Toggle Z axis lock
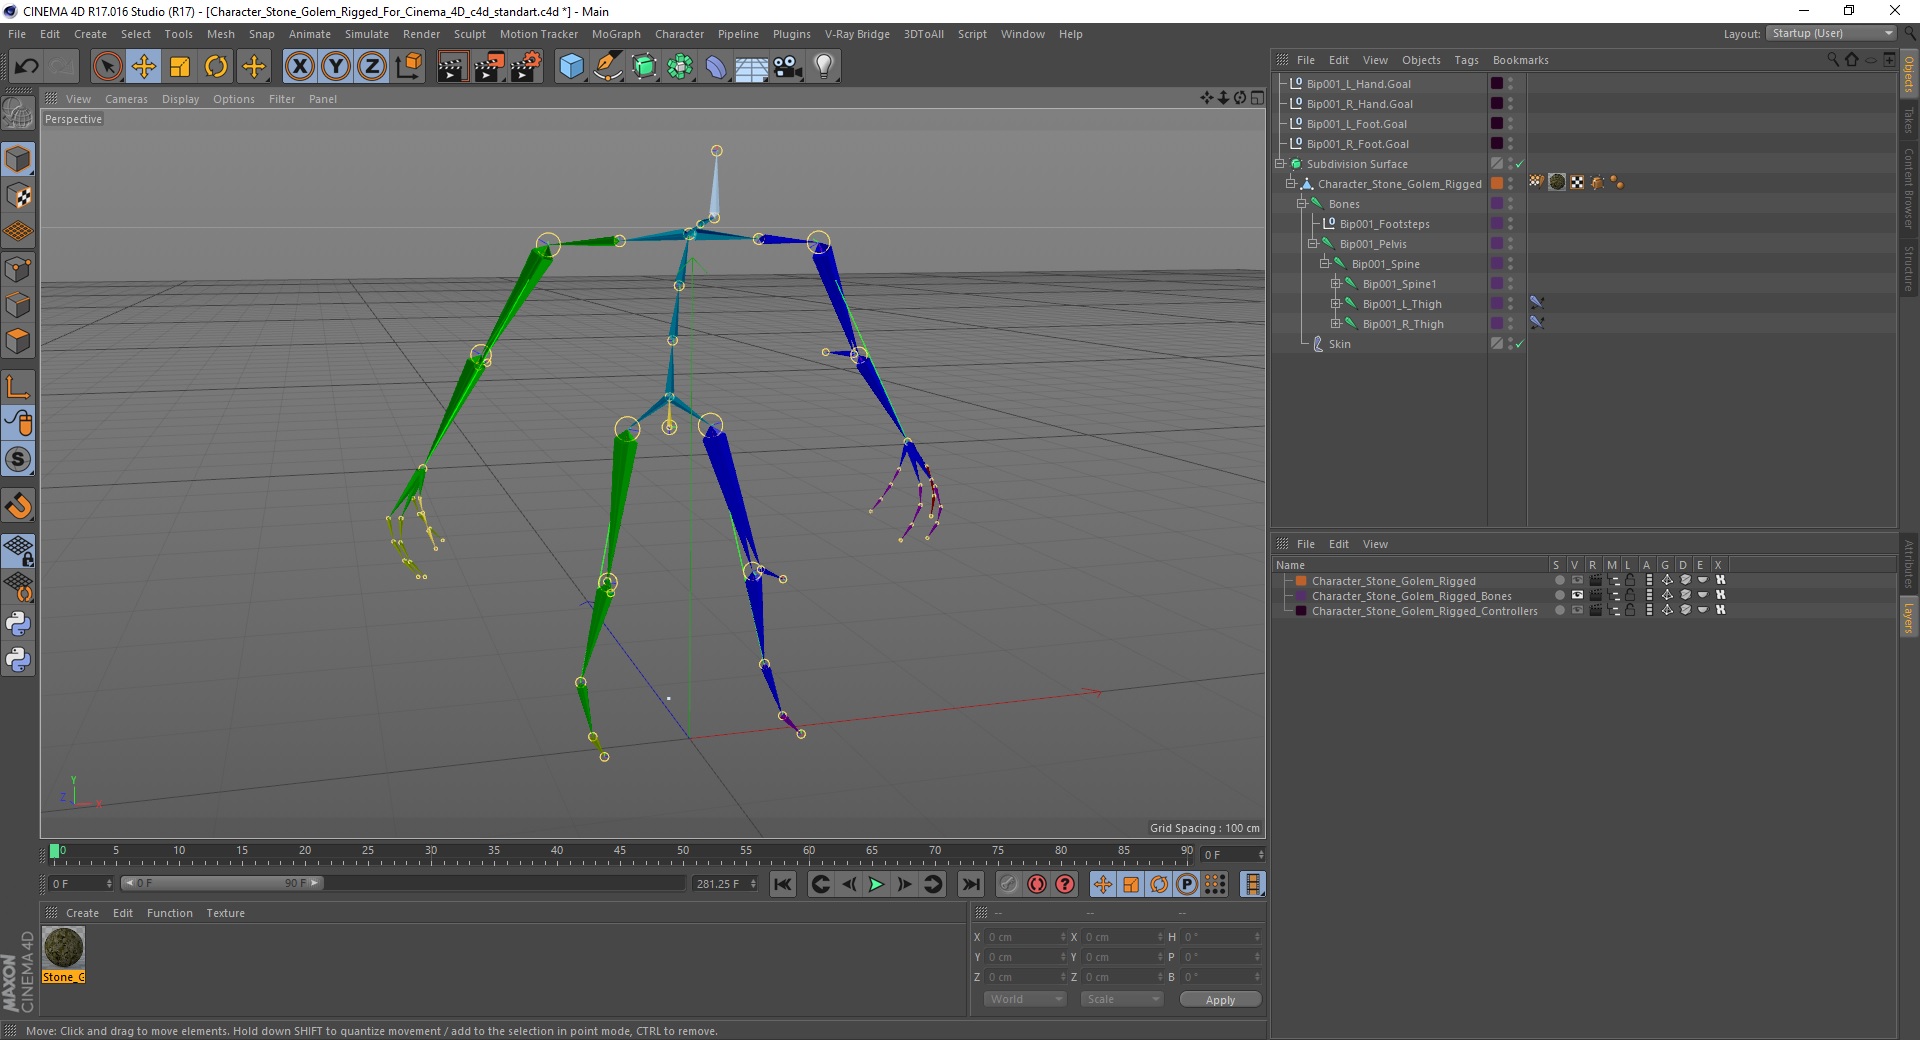The width and height of the screenshot is (1920, 1040). [372, 67]
